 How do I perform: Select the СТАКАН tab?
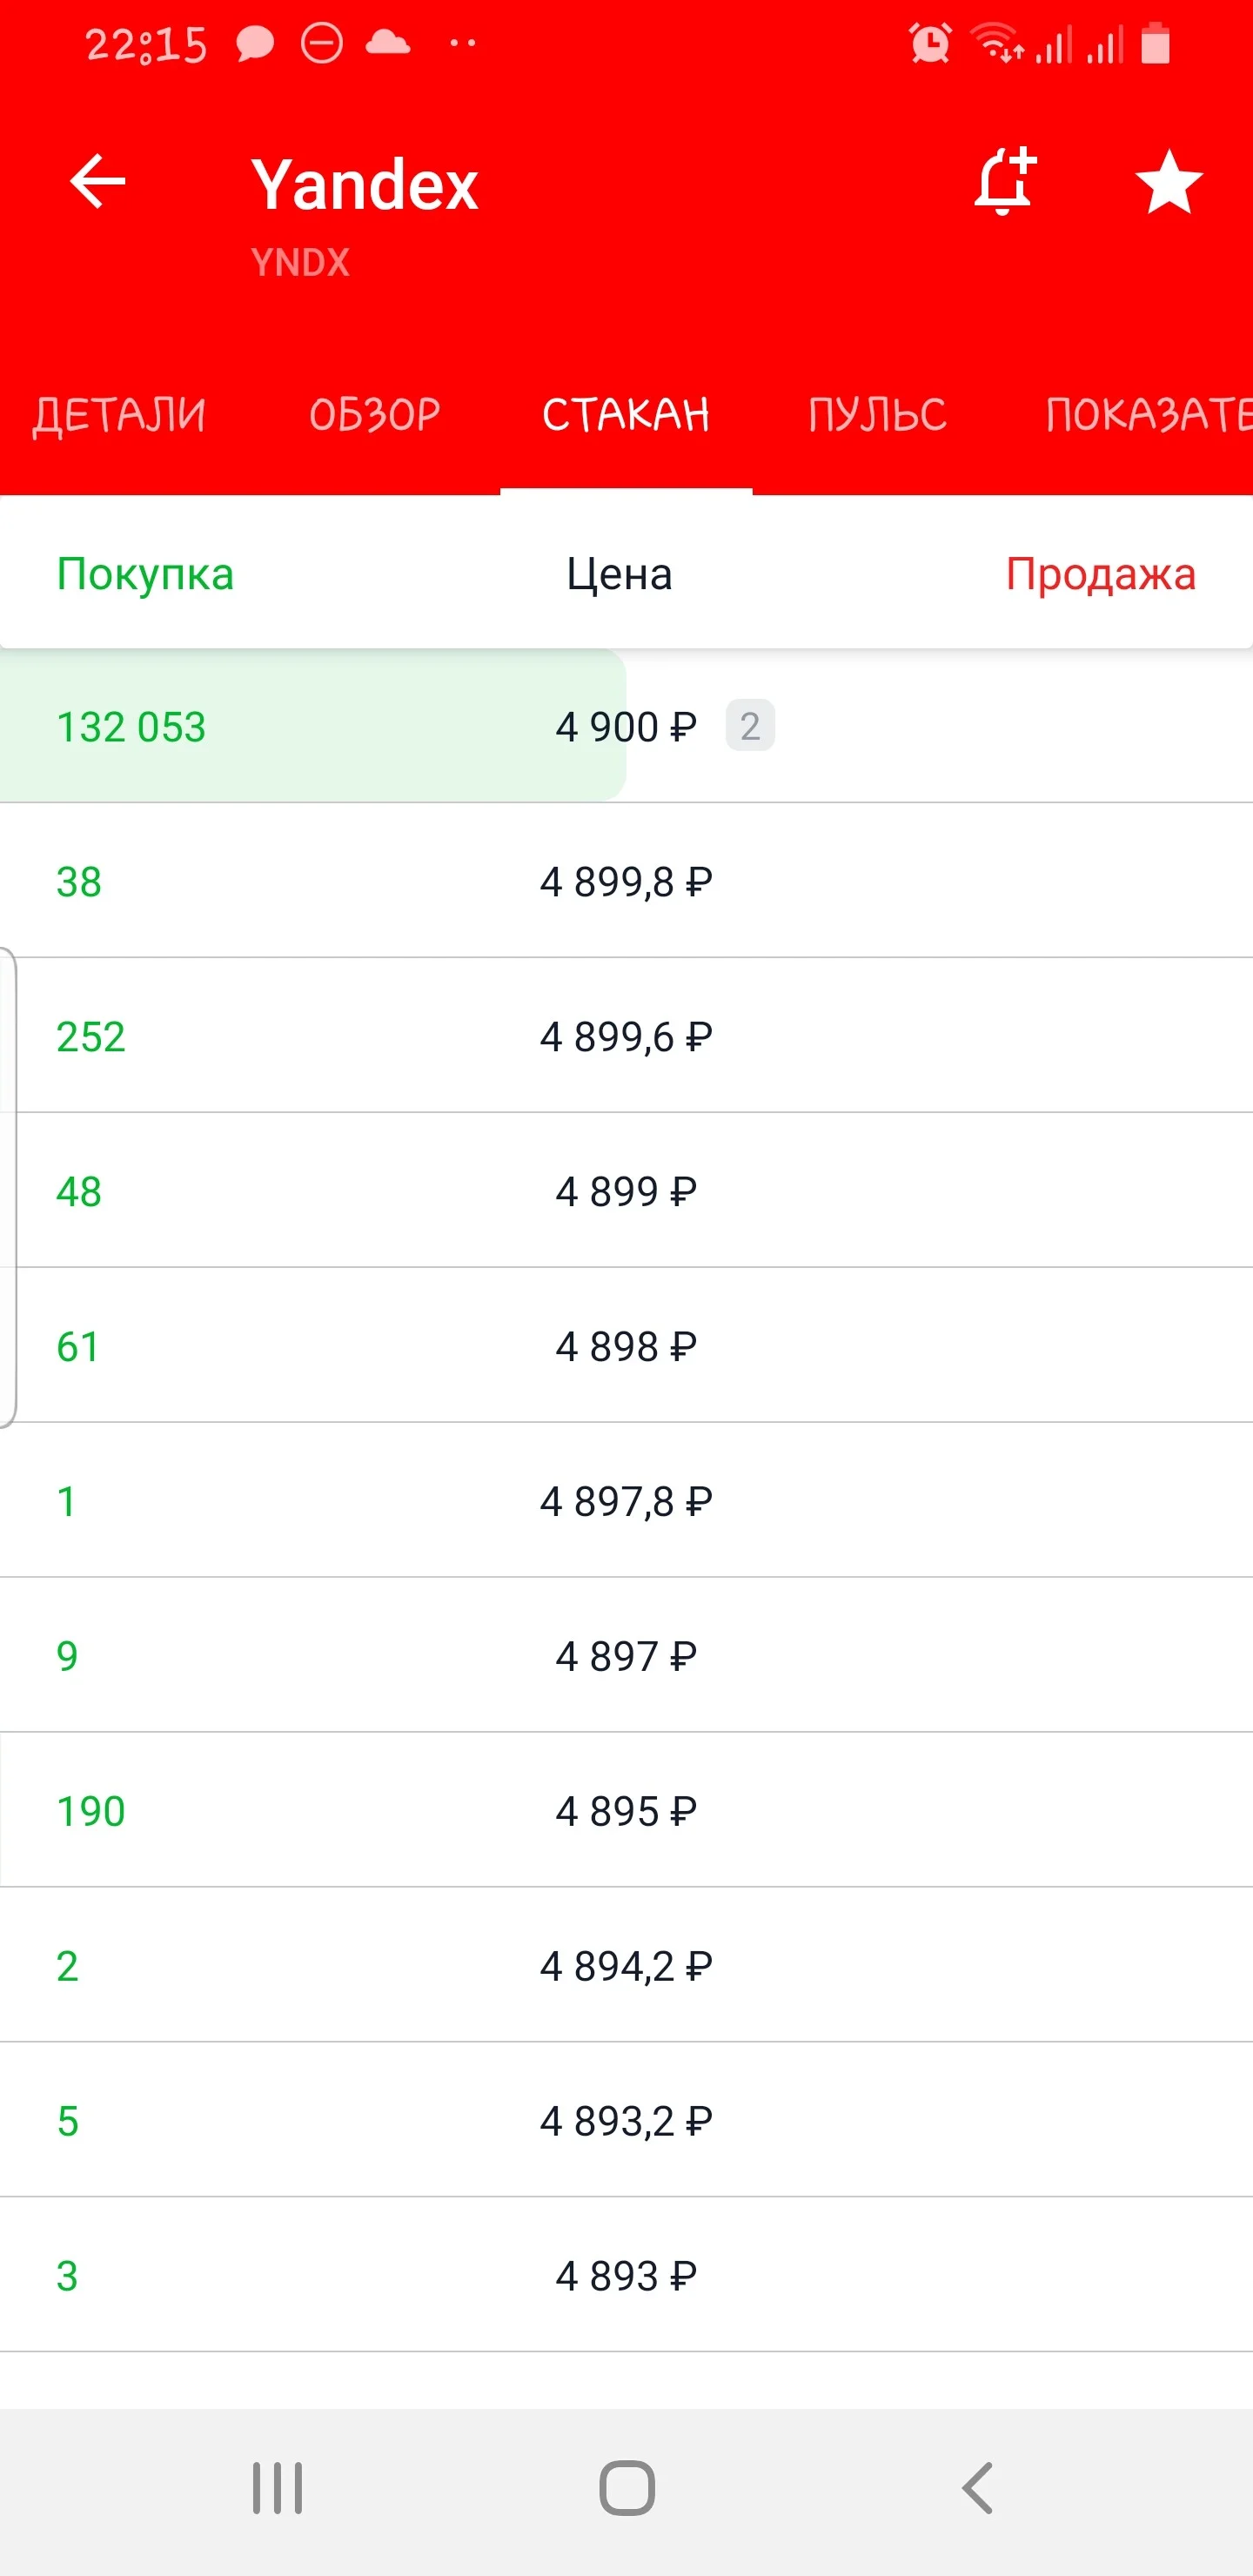(x=626, y=415)
